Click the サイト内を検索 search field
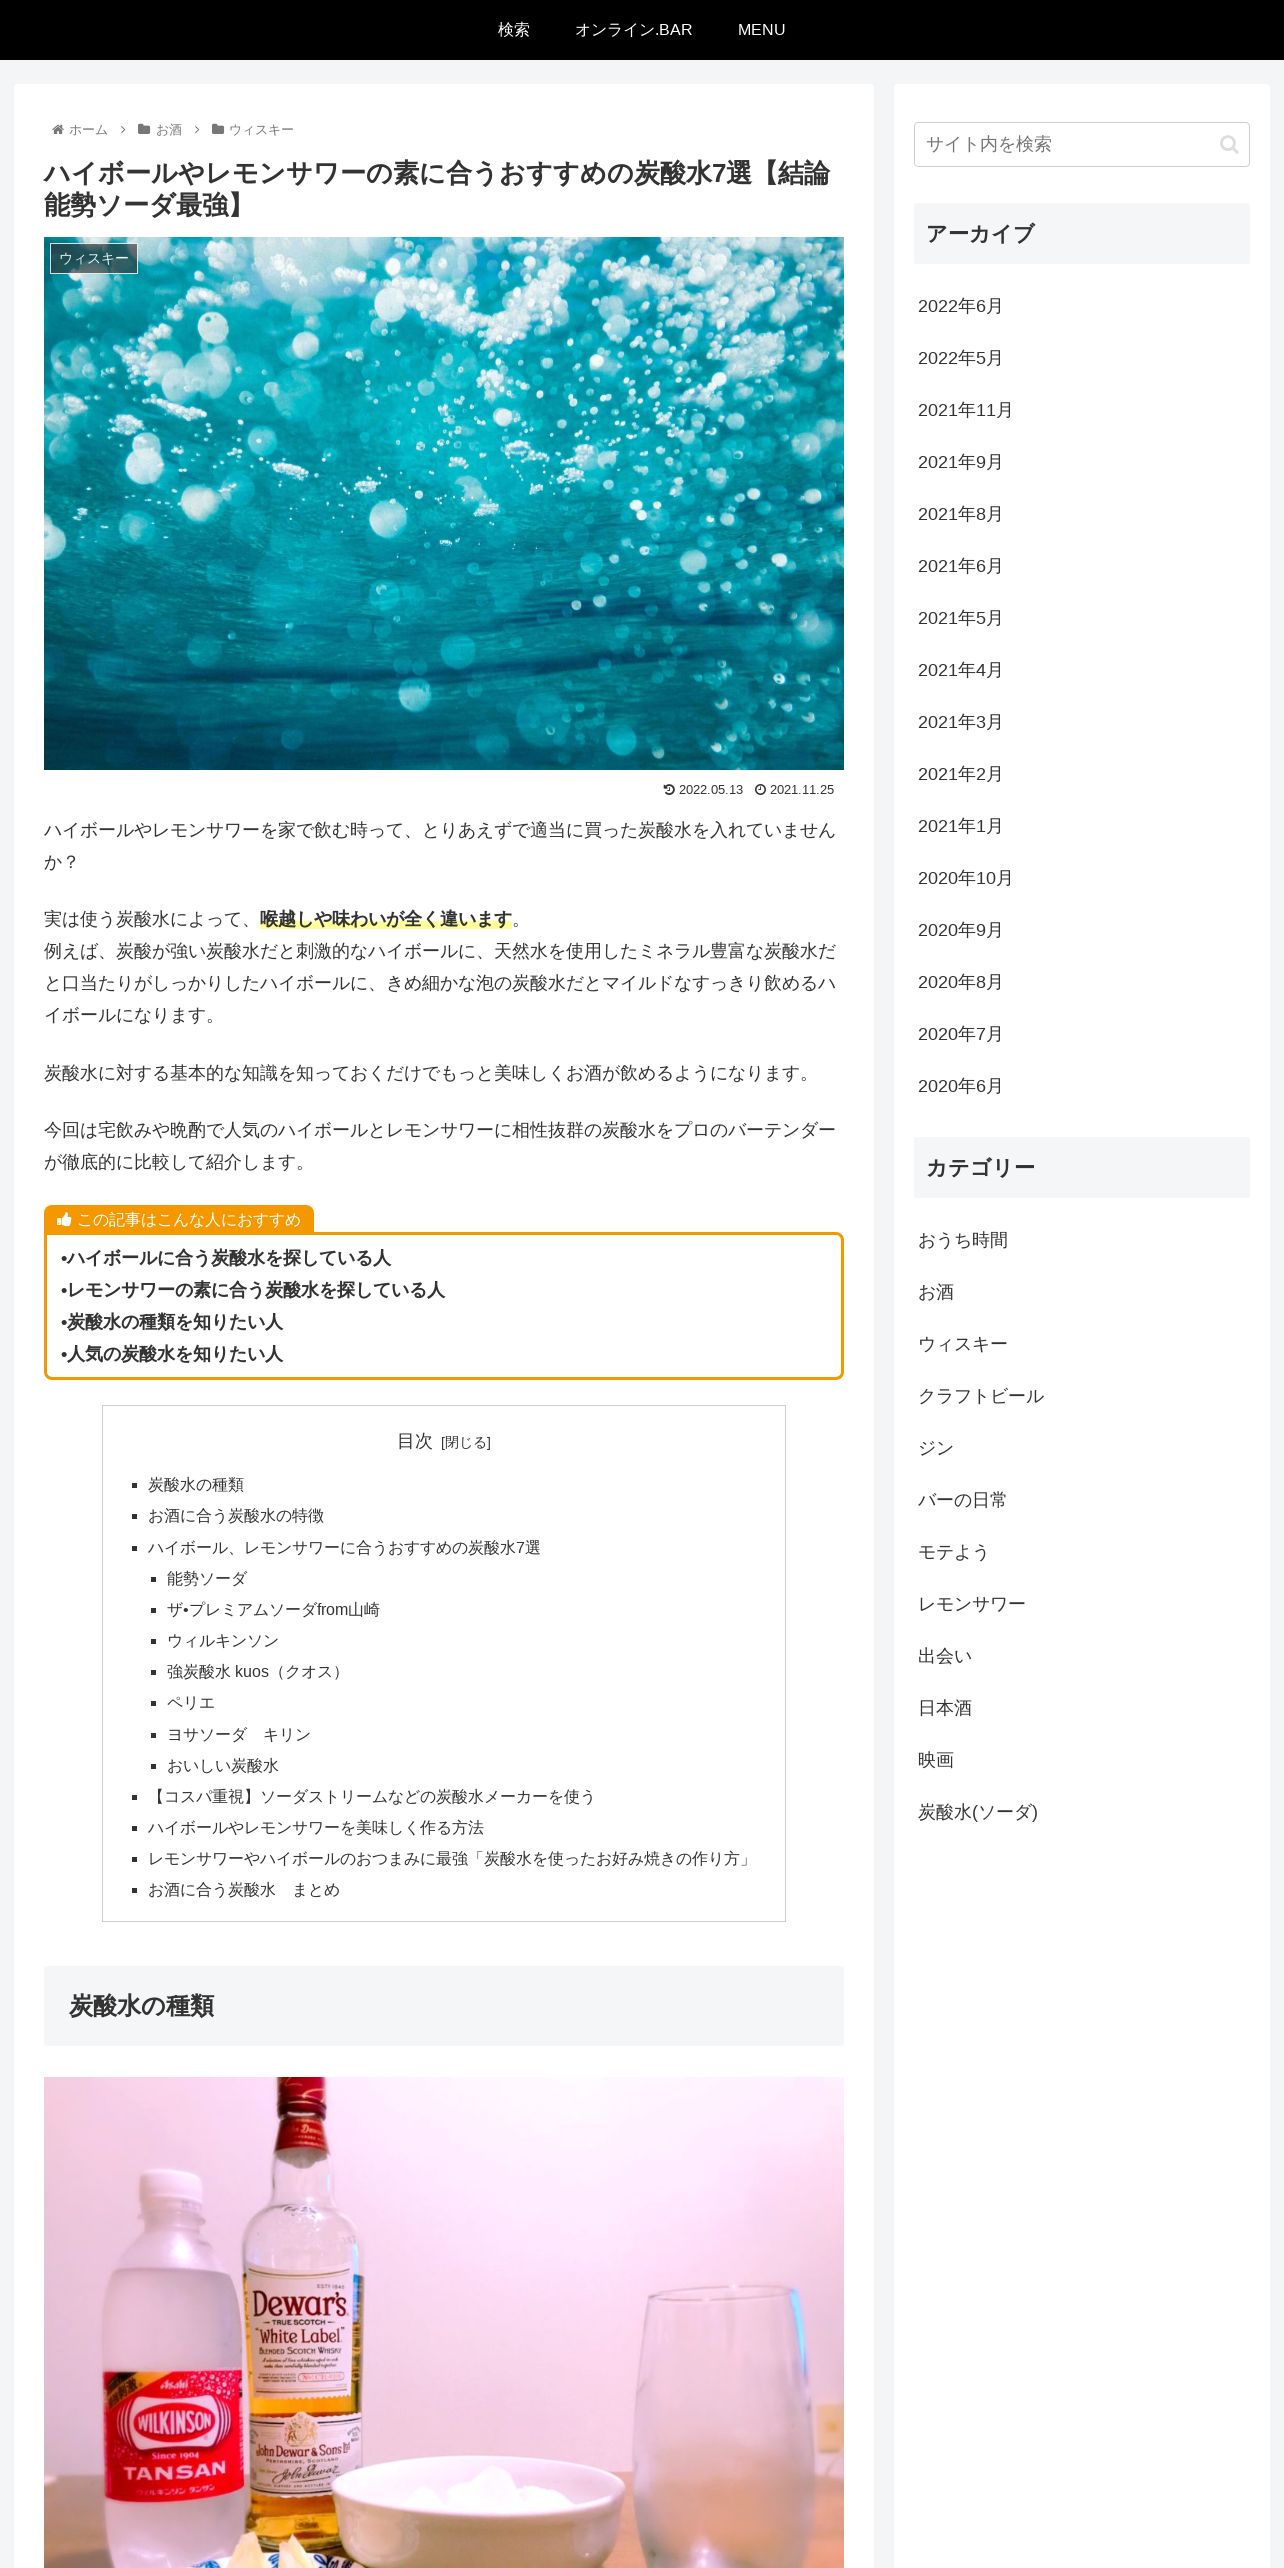 [x=1081, y=145]
